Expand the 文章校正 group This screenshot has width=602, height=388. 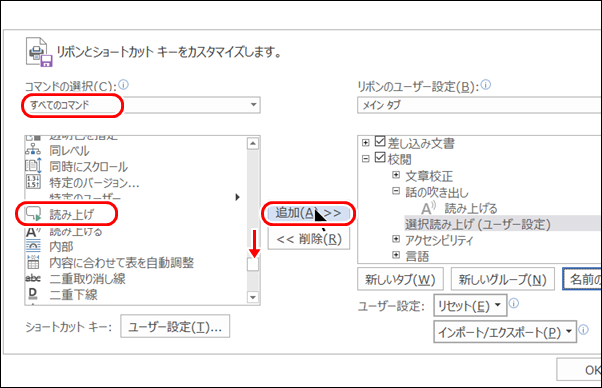[396, 175]
